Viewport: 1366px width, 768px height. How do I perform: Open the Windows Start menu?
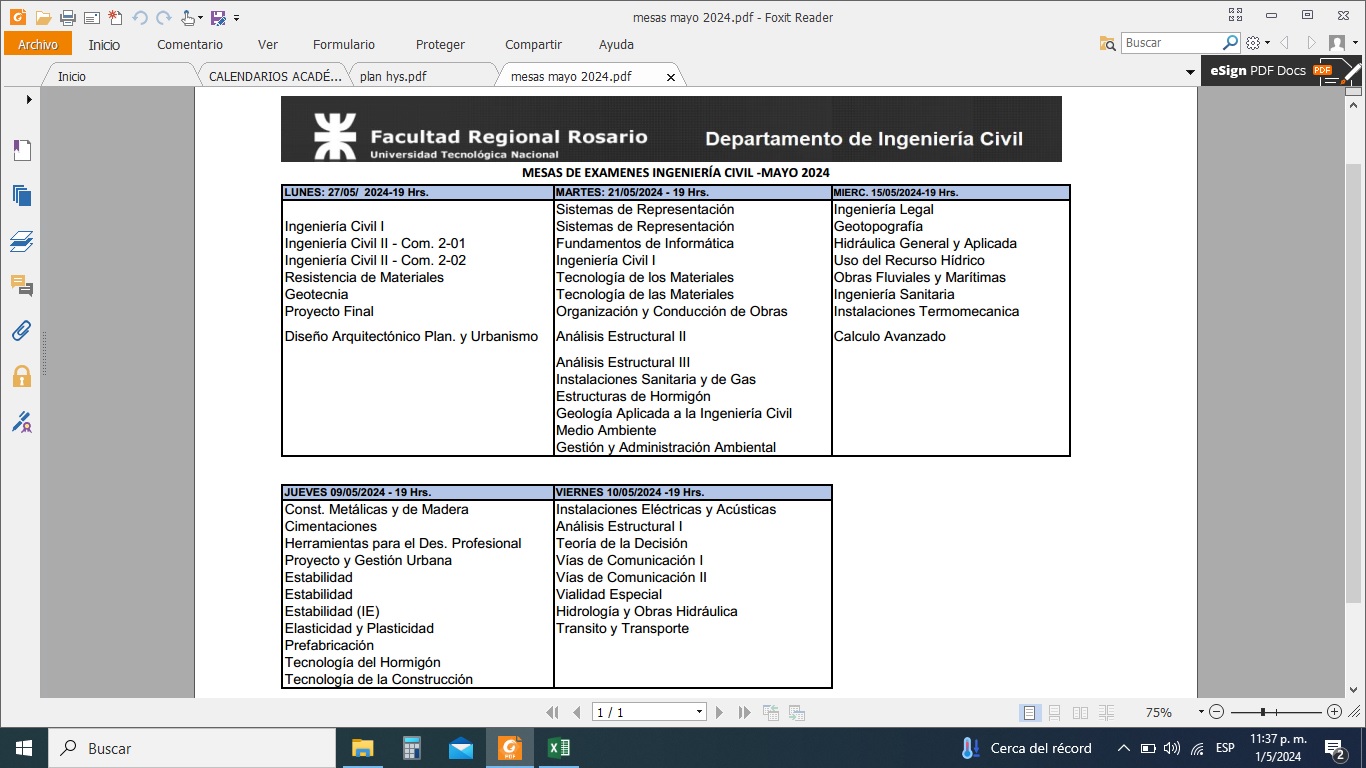23,747
